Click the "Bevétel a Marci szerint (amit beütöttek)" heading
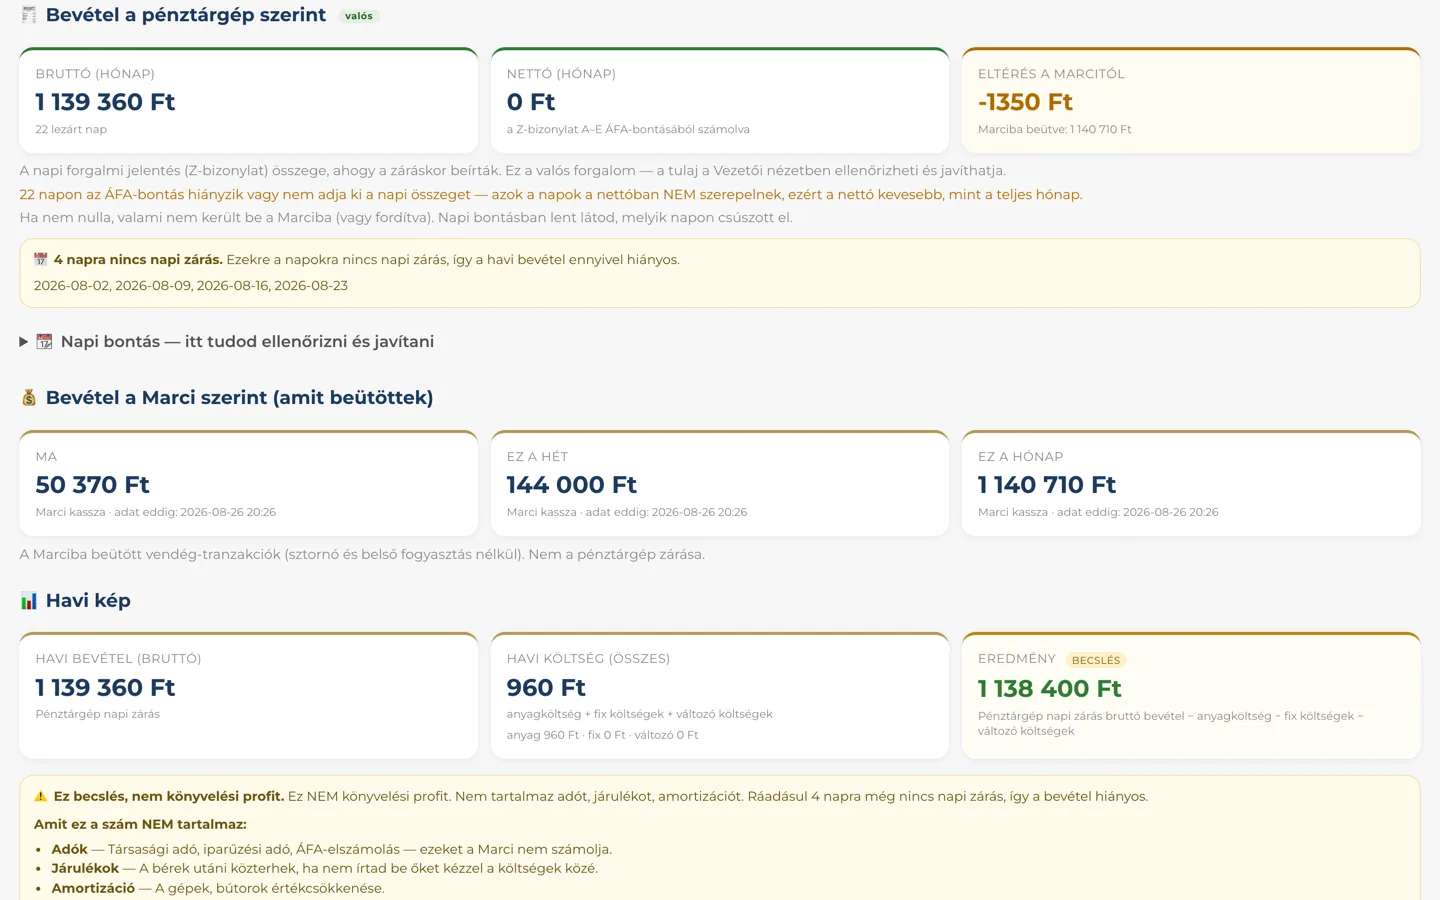The image size is (1440, 900). [x=240, y=398]
